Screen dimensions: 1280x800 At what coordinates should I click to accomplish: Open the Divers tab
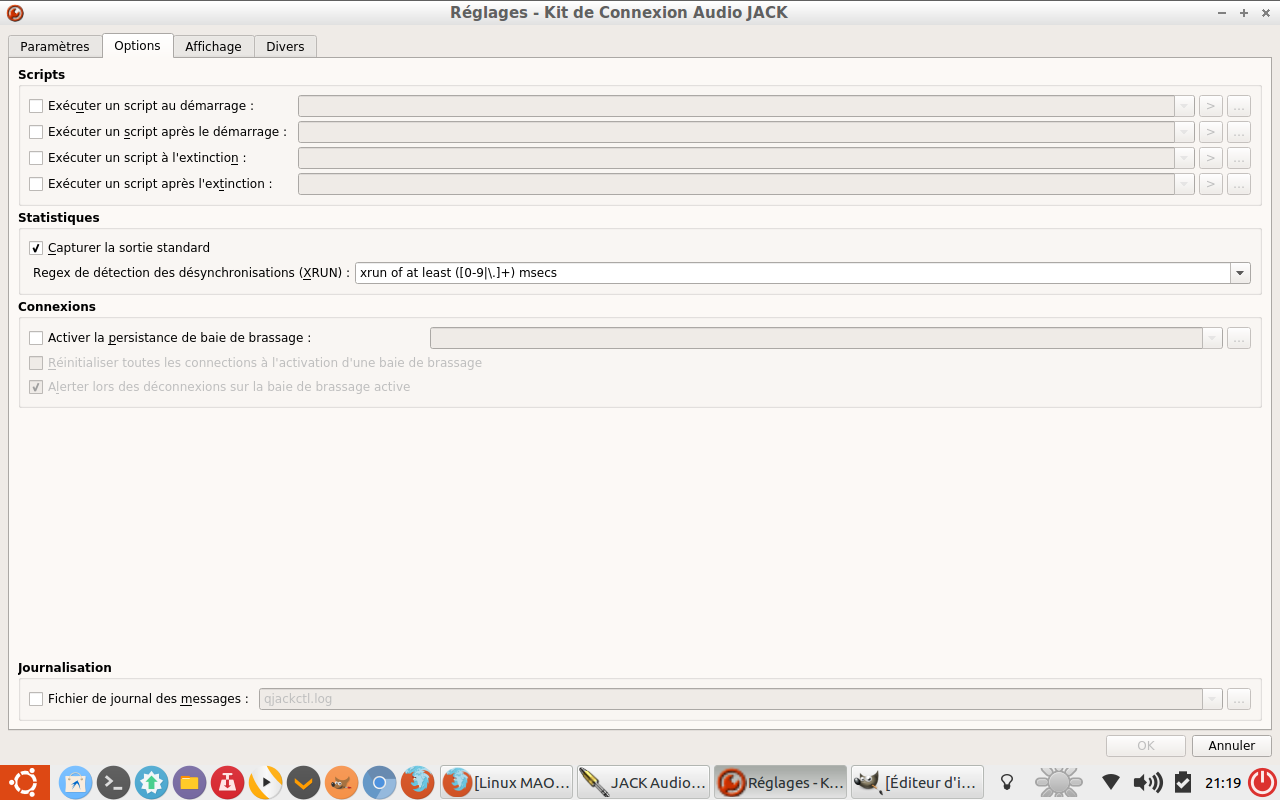click(285, 47)
